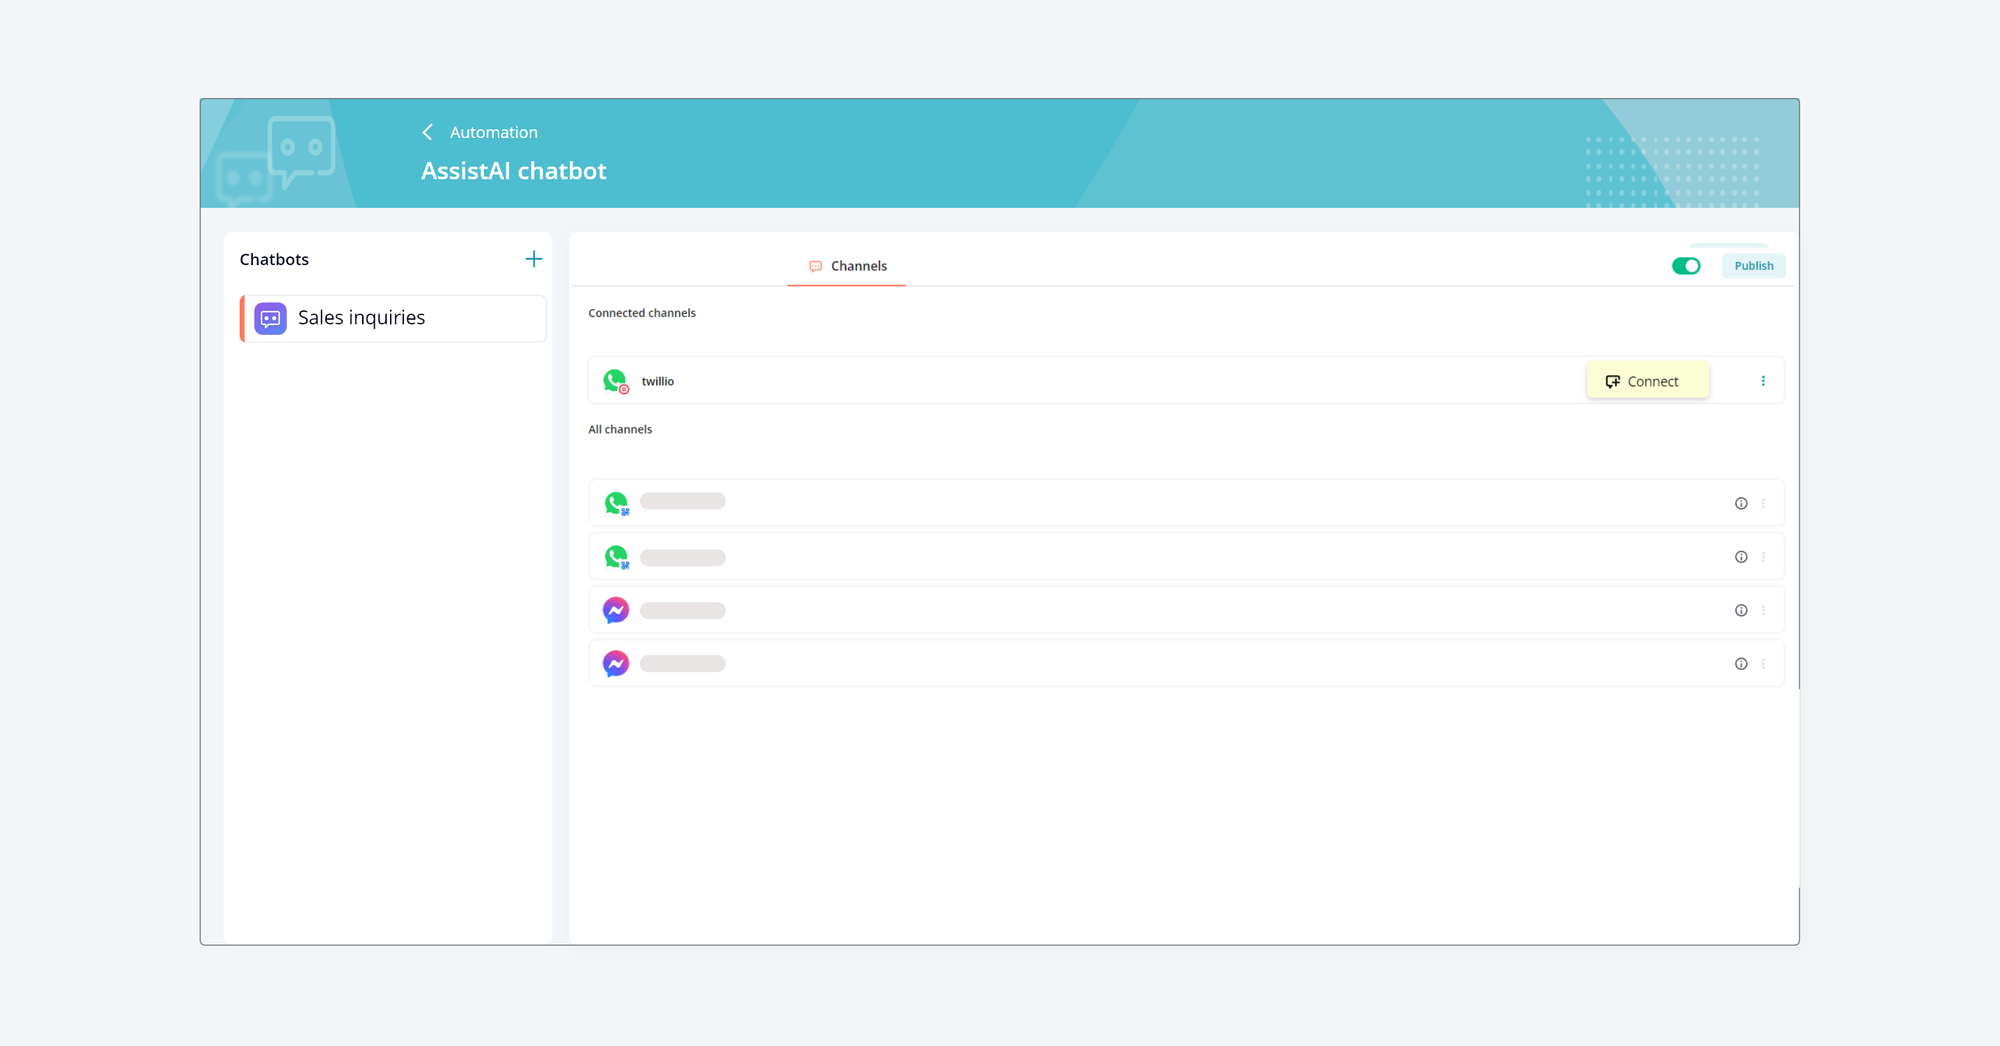Disable the chatbot activation toggle
Image resolution: width=2000 pixels, height=1046 pixels.
point(1687,266)
